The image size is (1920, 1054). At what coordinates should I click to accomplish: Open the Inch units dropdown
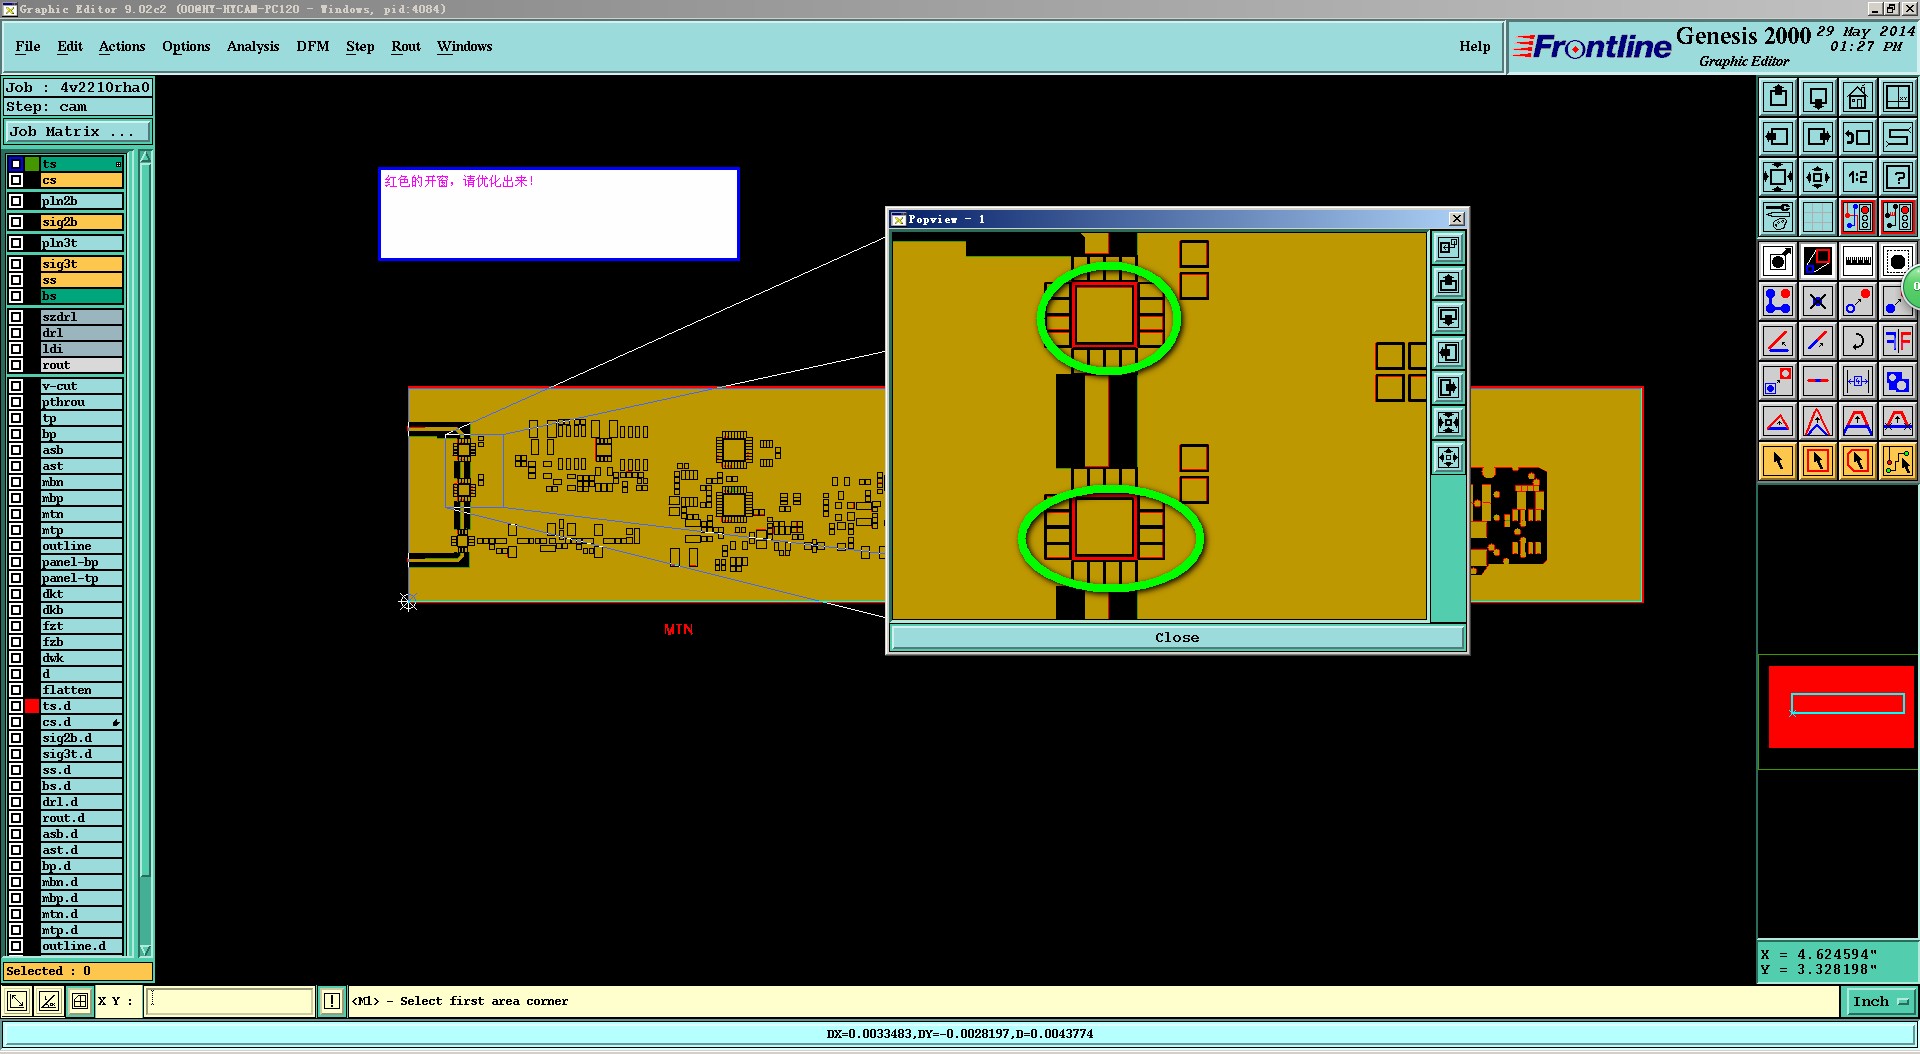(1880, 1001)
